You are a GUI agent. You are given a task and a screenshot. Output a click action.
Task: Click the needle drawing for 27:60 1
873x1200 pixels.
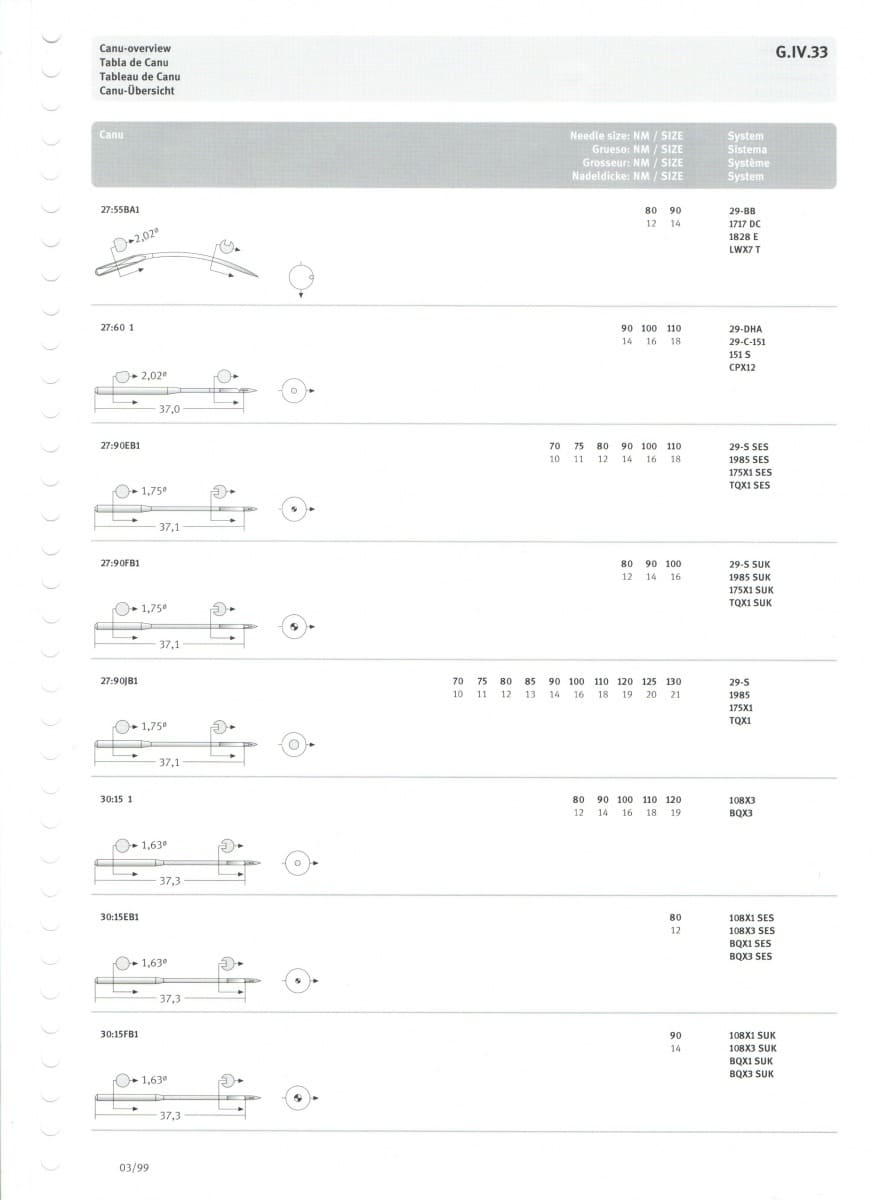(x=176, y=391)
